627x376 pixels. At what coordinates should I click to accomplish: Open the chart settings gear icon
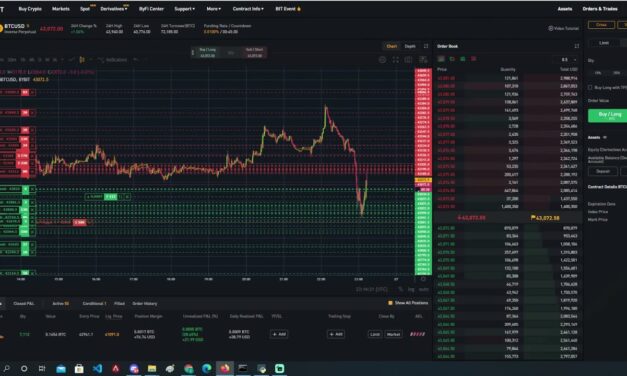[382, 60]
